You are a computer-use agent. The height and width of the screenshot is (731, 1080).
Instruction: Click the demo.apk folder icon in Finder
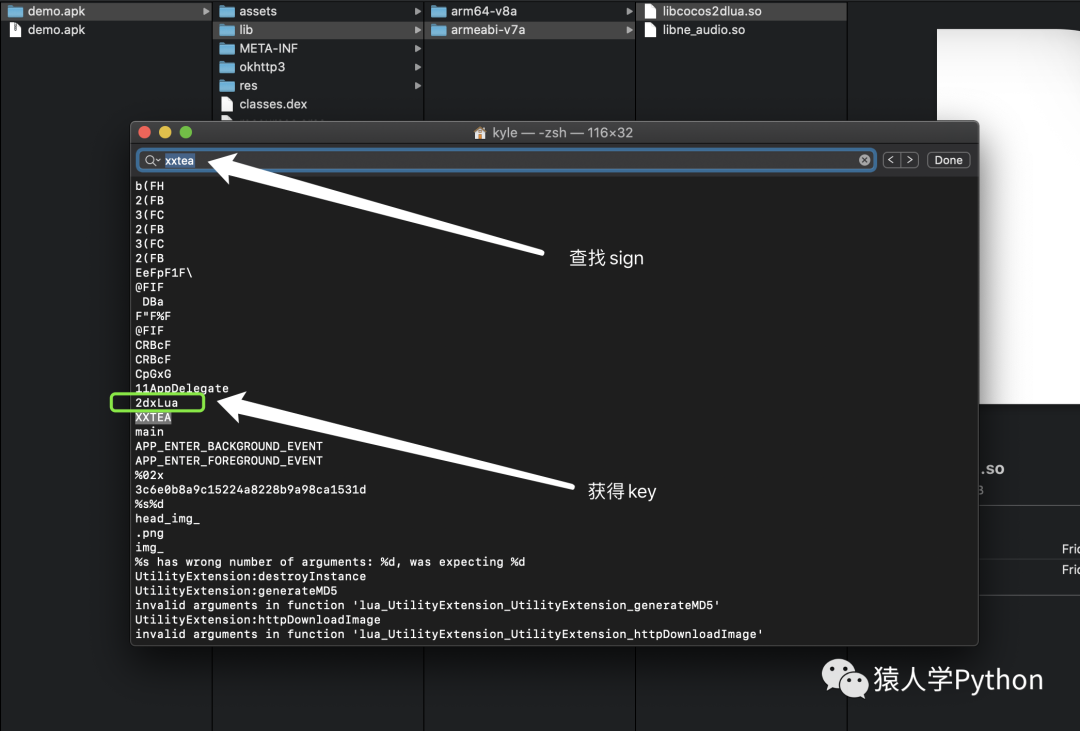click(15, 11)
